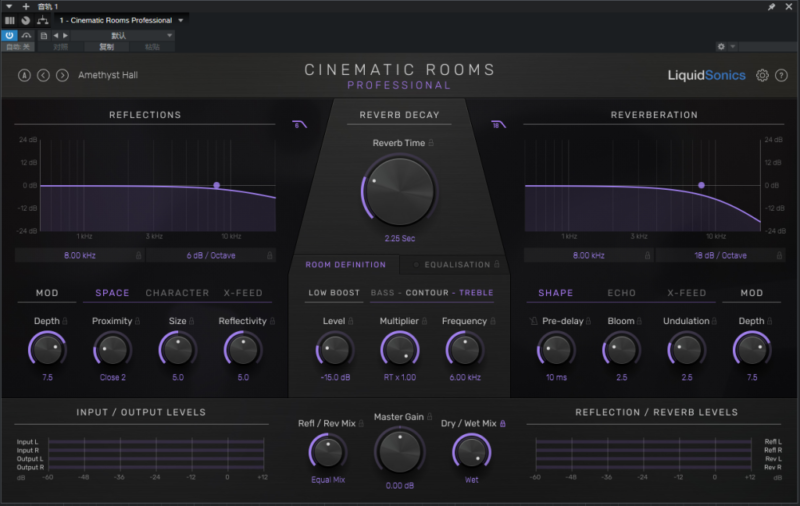Go to next preset with right arrow

click(x=62, y=75)
